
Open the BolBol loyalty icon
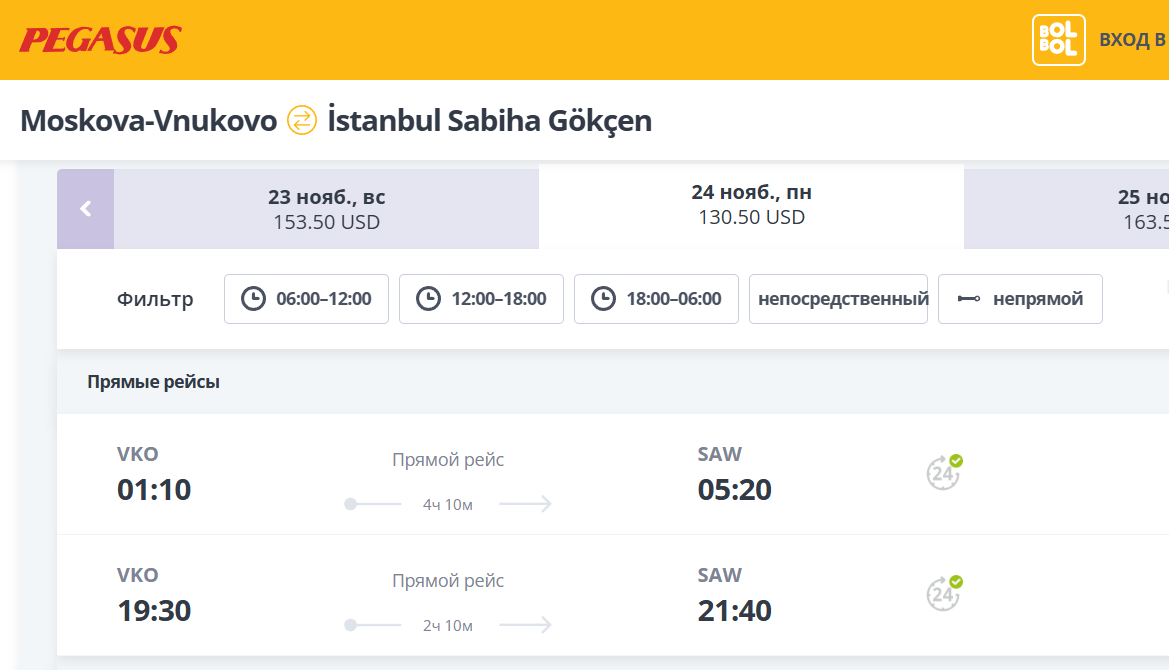(1058, 40)
